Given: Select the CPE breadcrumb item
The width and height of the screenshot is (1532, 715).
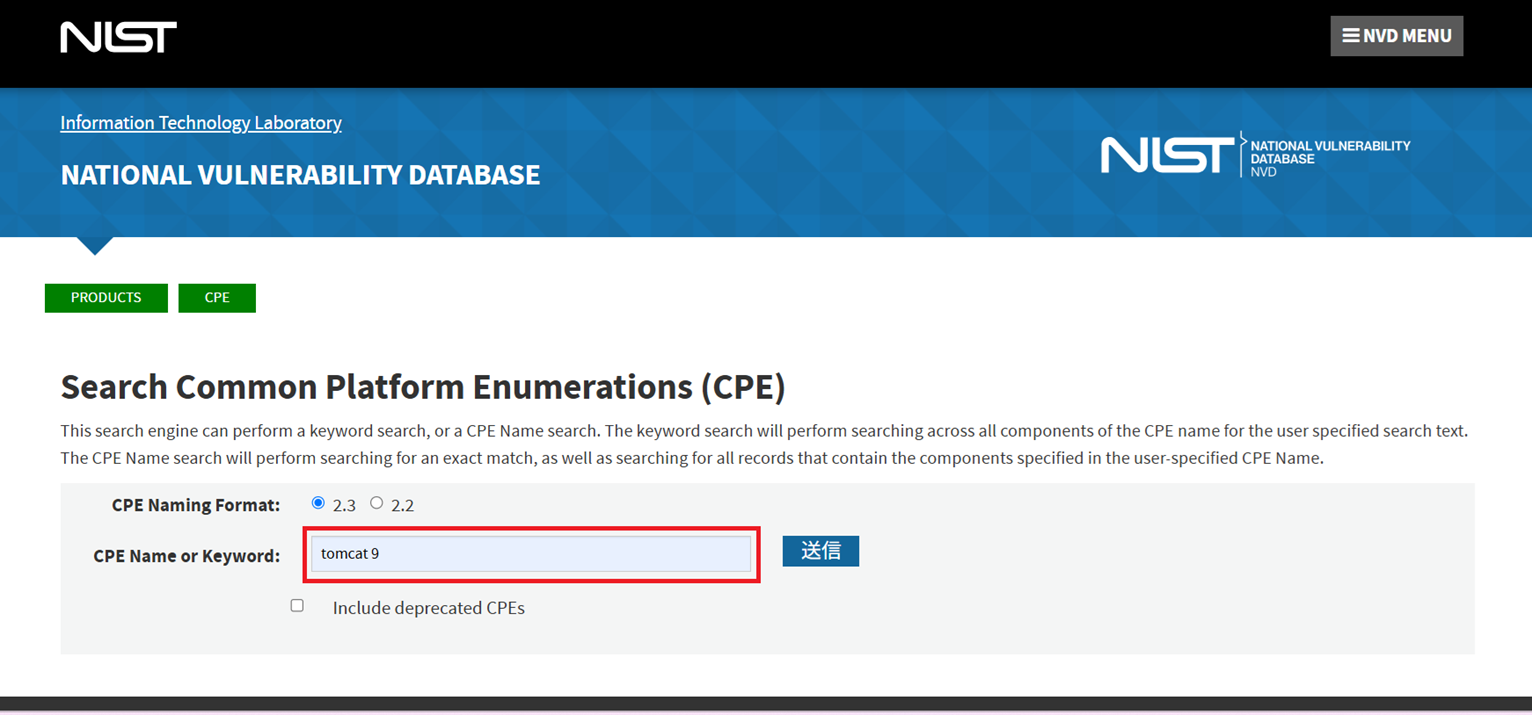Looking at the screenshot, I should (217, 298).
